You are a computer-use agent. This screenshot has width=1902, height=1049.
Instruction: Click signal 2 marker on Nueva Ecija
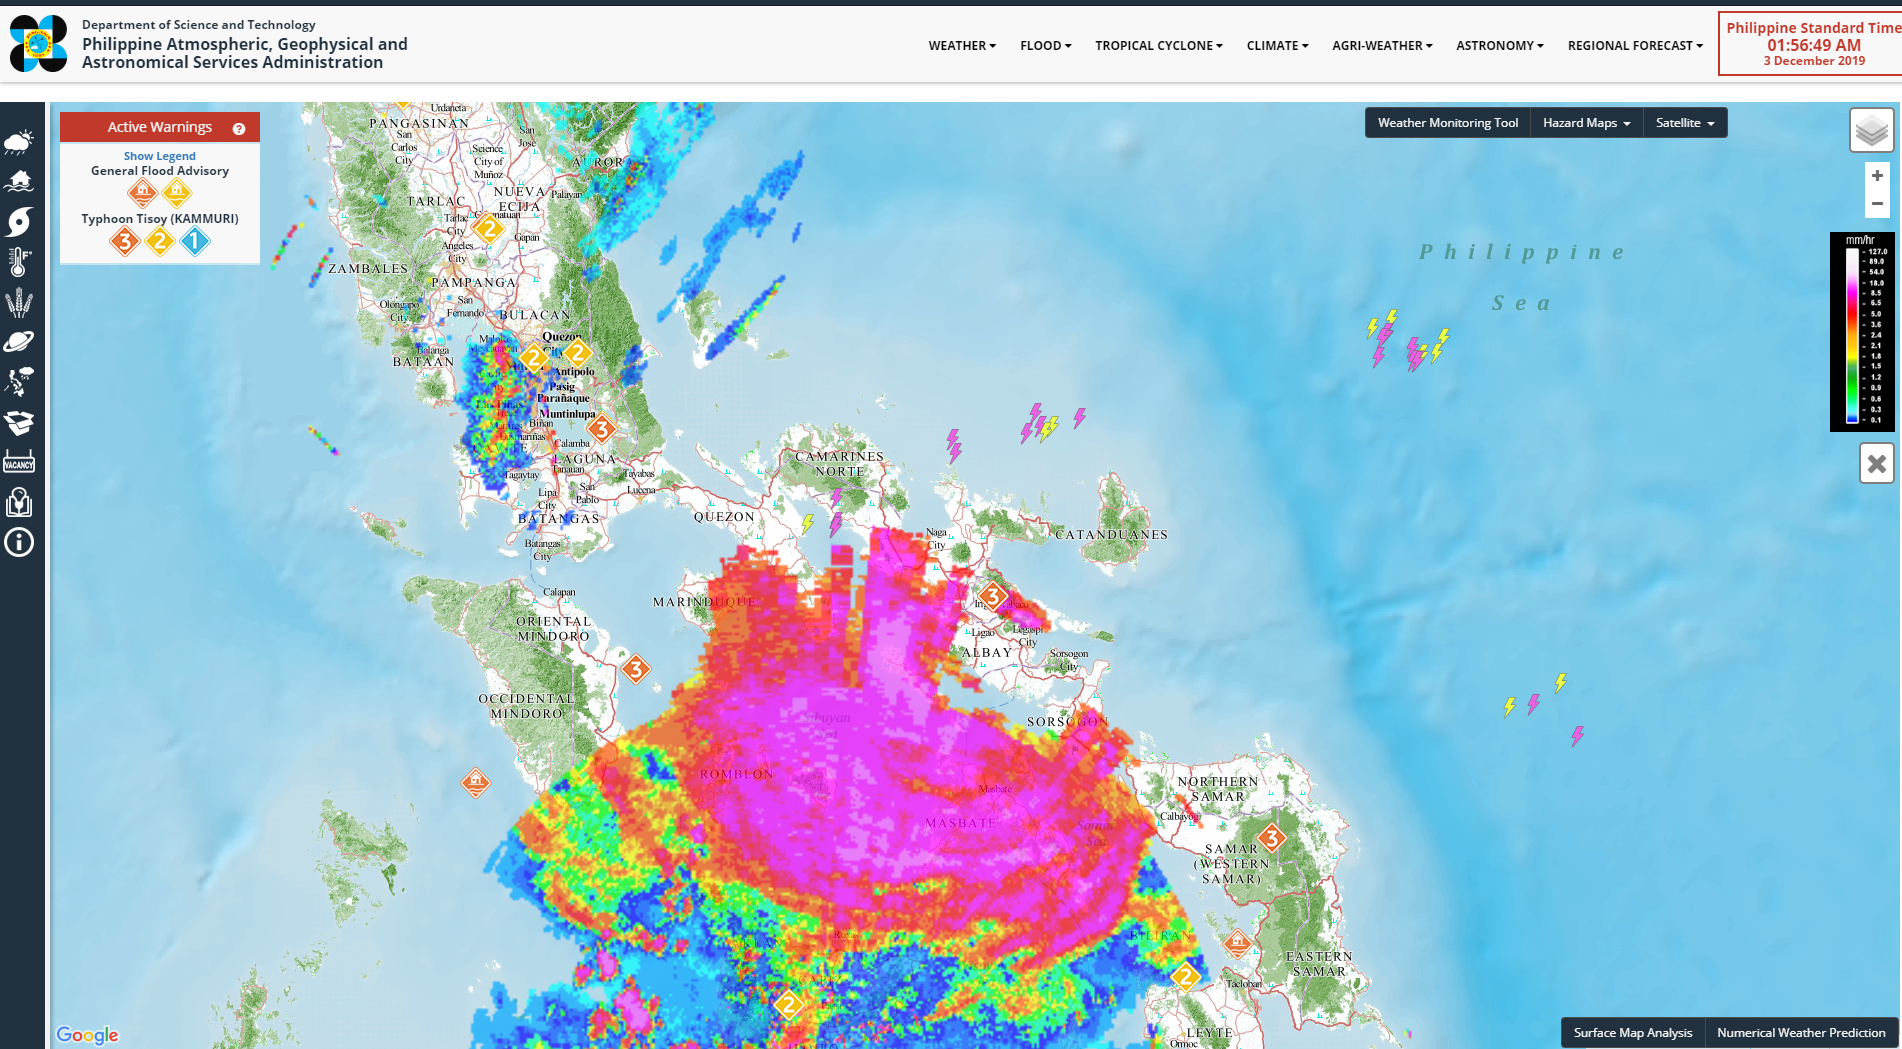click(488, 229)
